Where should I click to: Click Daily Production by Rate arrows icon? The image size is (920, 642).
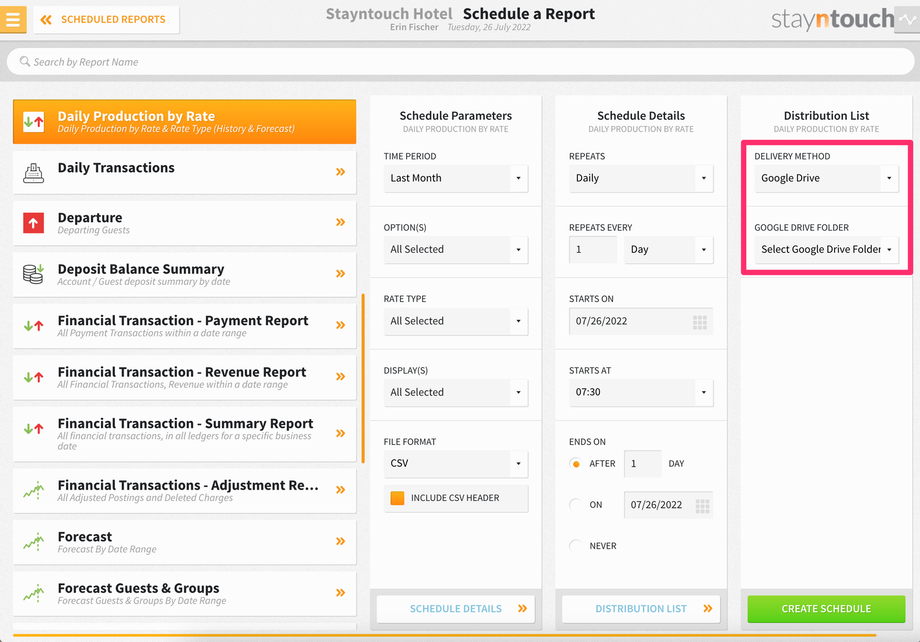[x=33, y=122]
